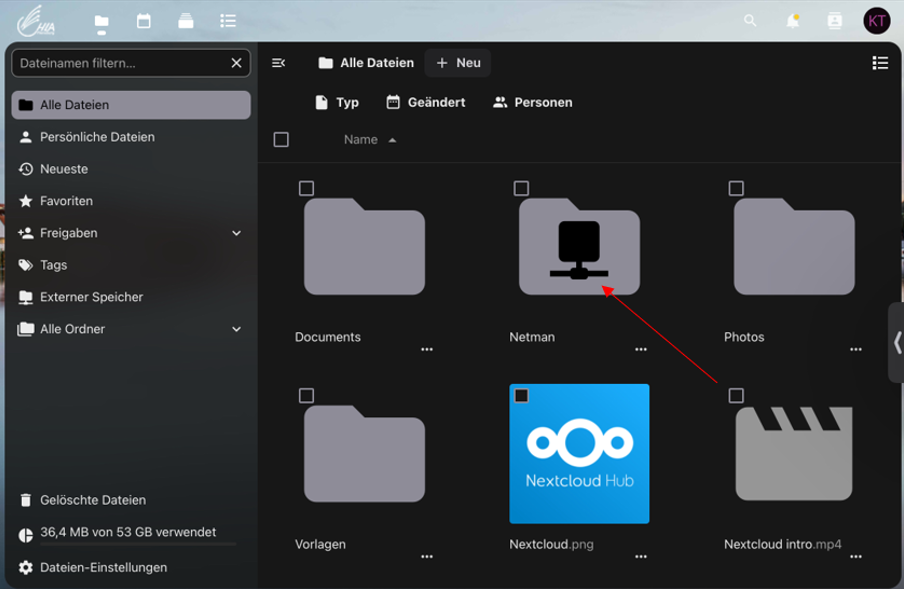Open the Nextcloud.png thumbnail
The width and height of the screenshot is (904, 589).
pos(579,454)
